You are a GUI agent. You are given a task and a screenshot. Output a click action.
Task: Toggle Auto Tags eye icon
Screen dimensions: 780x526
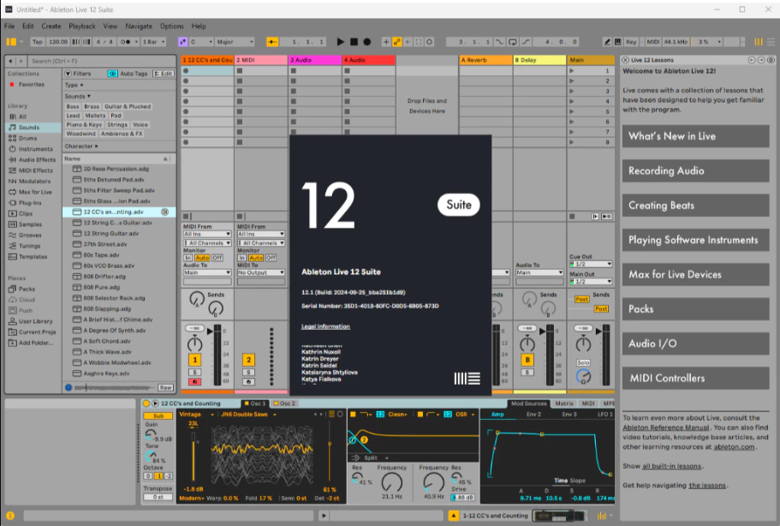(x=112, y=73)
